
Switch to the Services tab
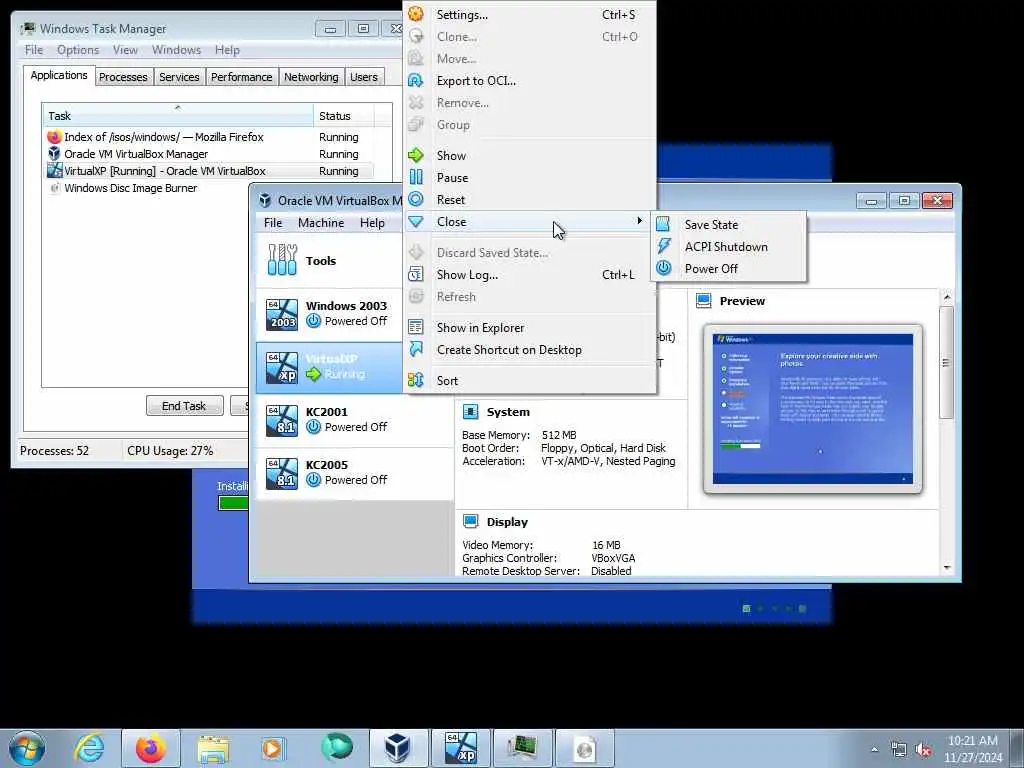coord(179,77)
